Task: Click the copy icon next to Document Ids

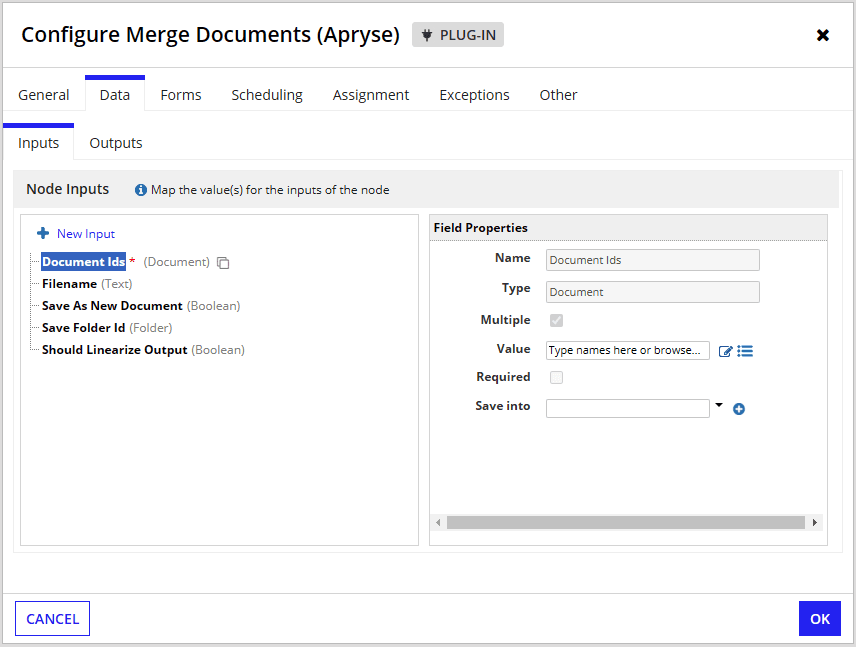Action: point(223,263)
